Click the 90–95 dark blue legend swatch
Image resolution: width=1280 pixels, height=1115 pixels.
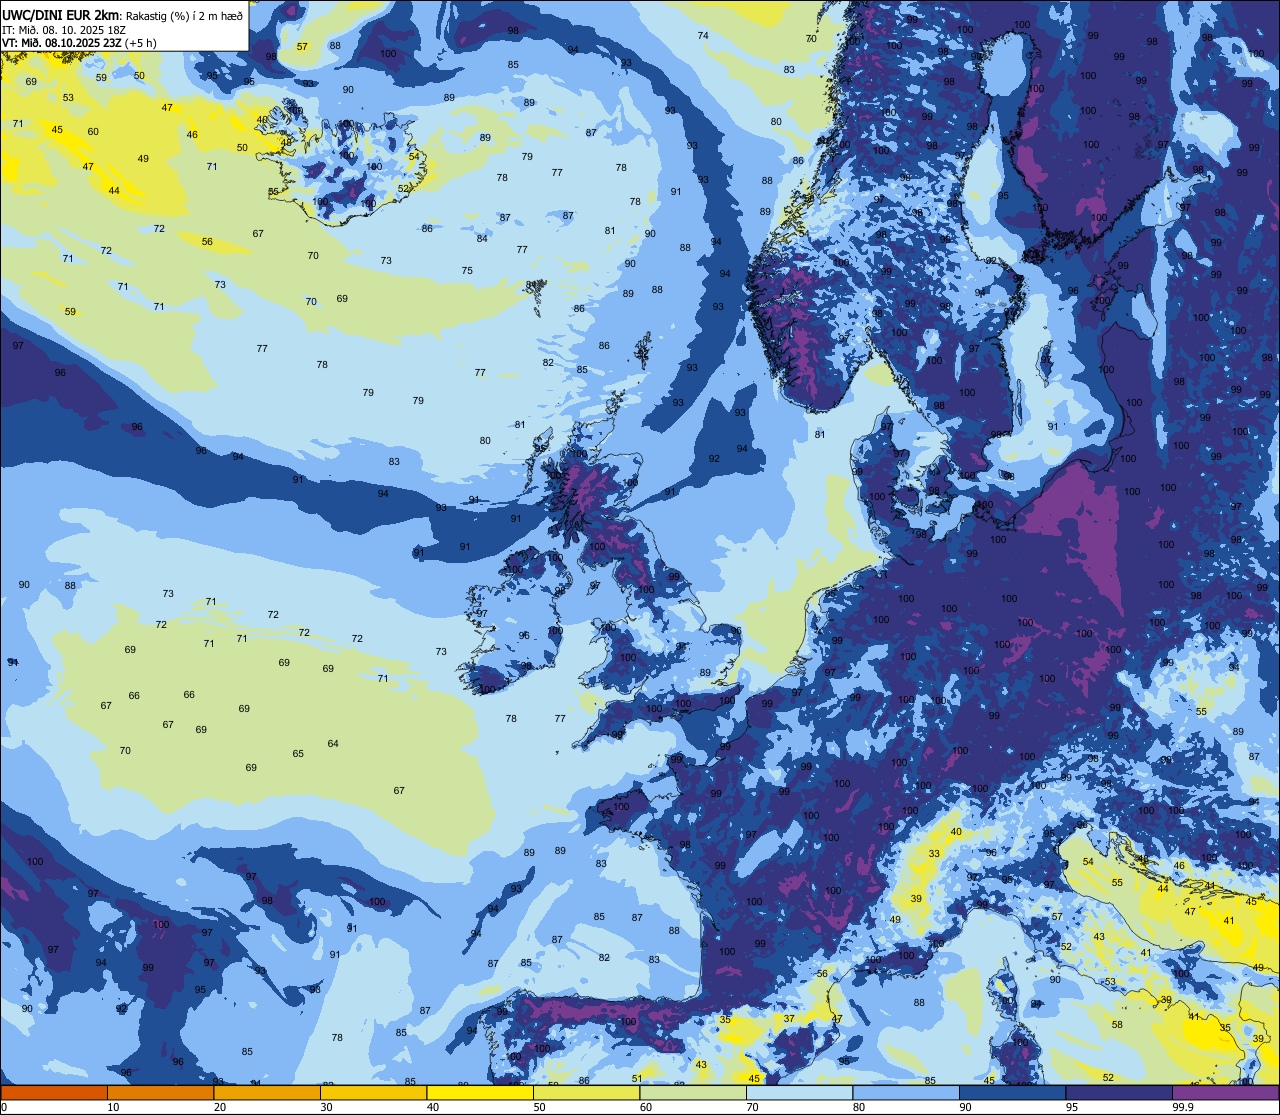[1012, 1092]
